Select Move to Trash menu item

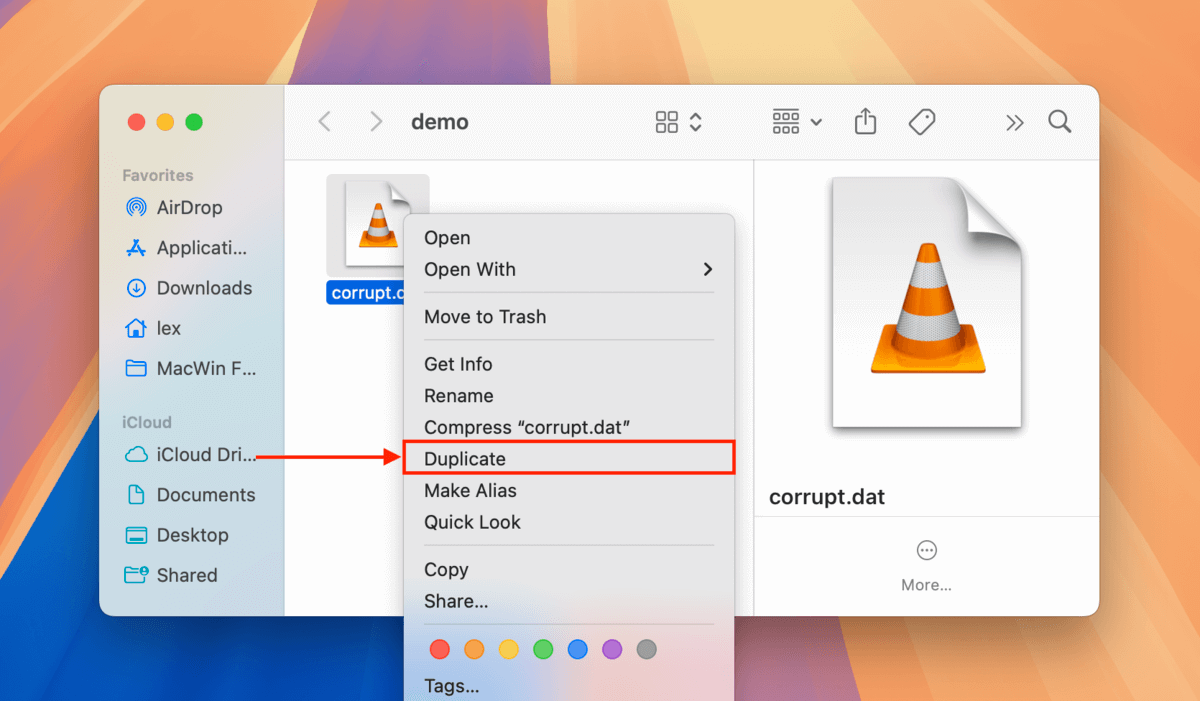point(569,317)
